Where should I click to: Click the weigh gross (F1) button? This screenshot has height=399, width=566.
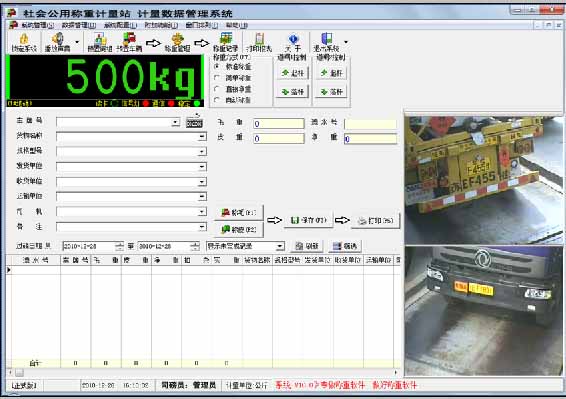[239, 213]
